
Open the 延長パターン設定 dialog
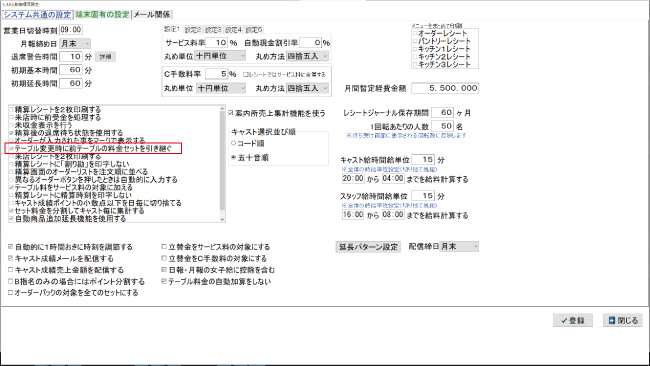368,247
